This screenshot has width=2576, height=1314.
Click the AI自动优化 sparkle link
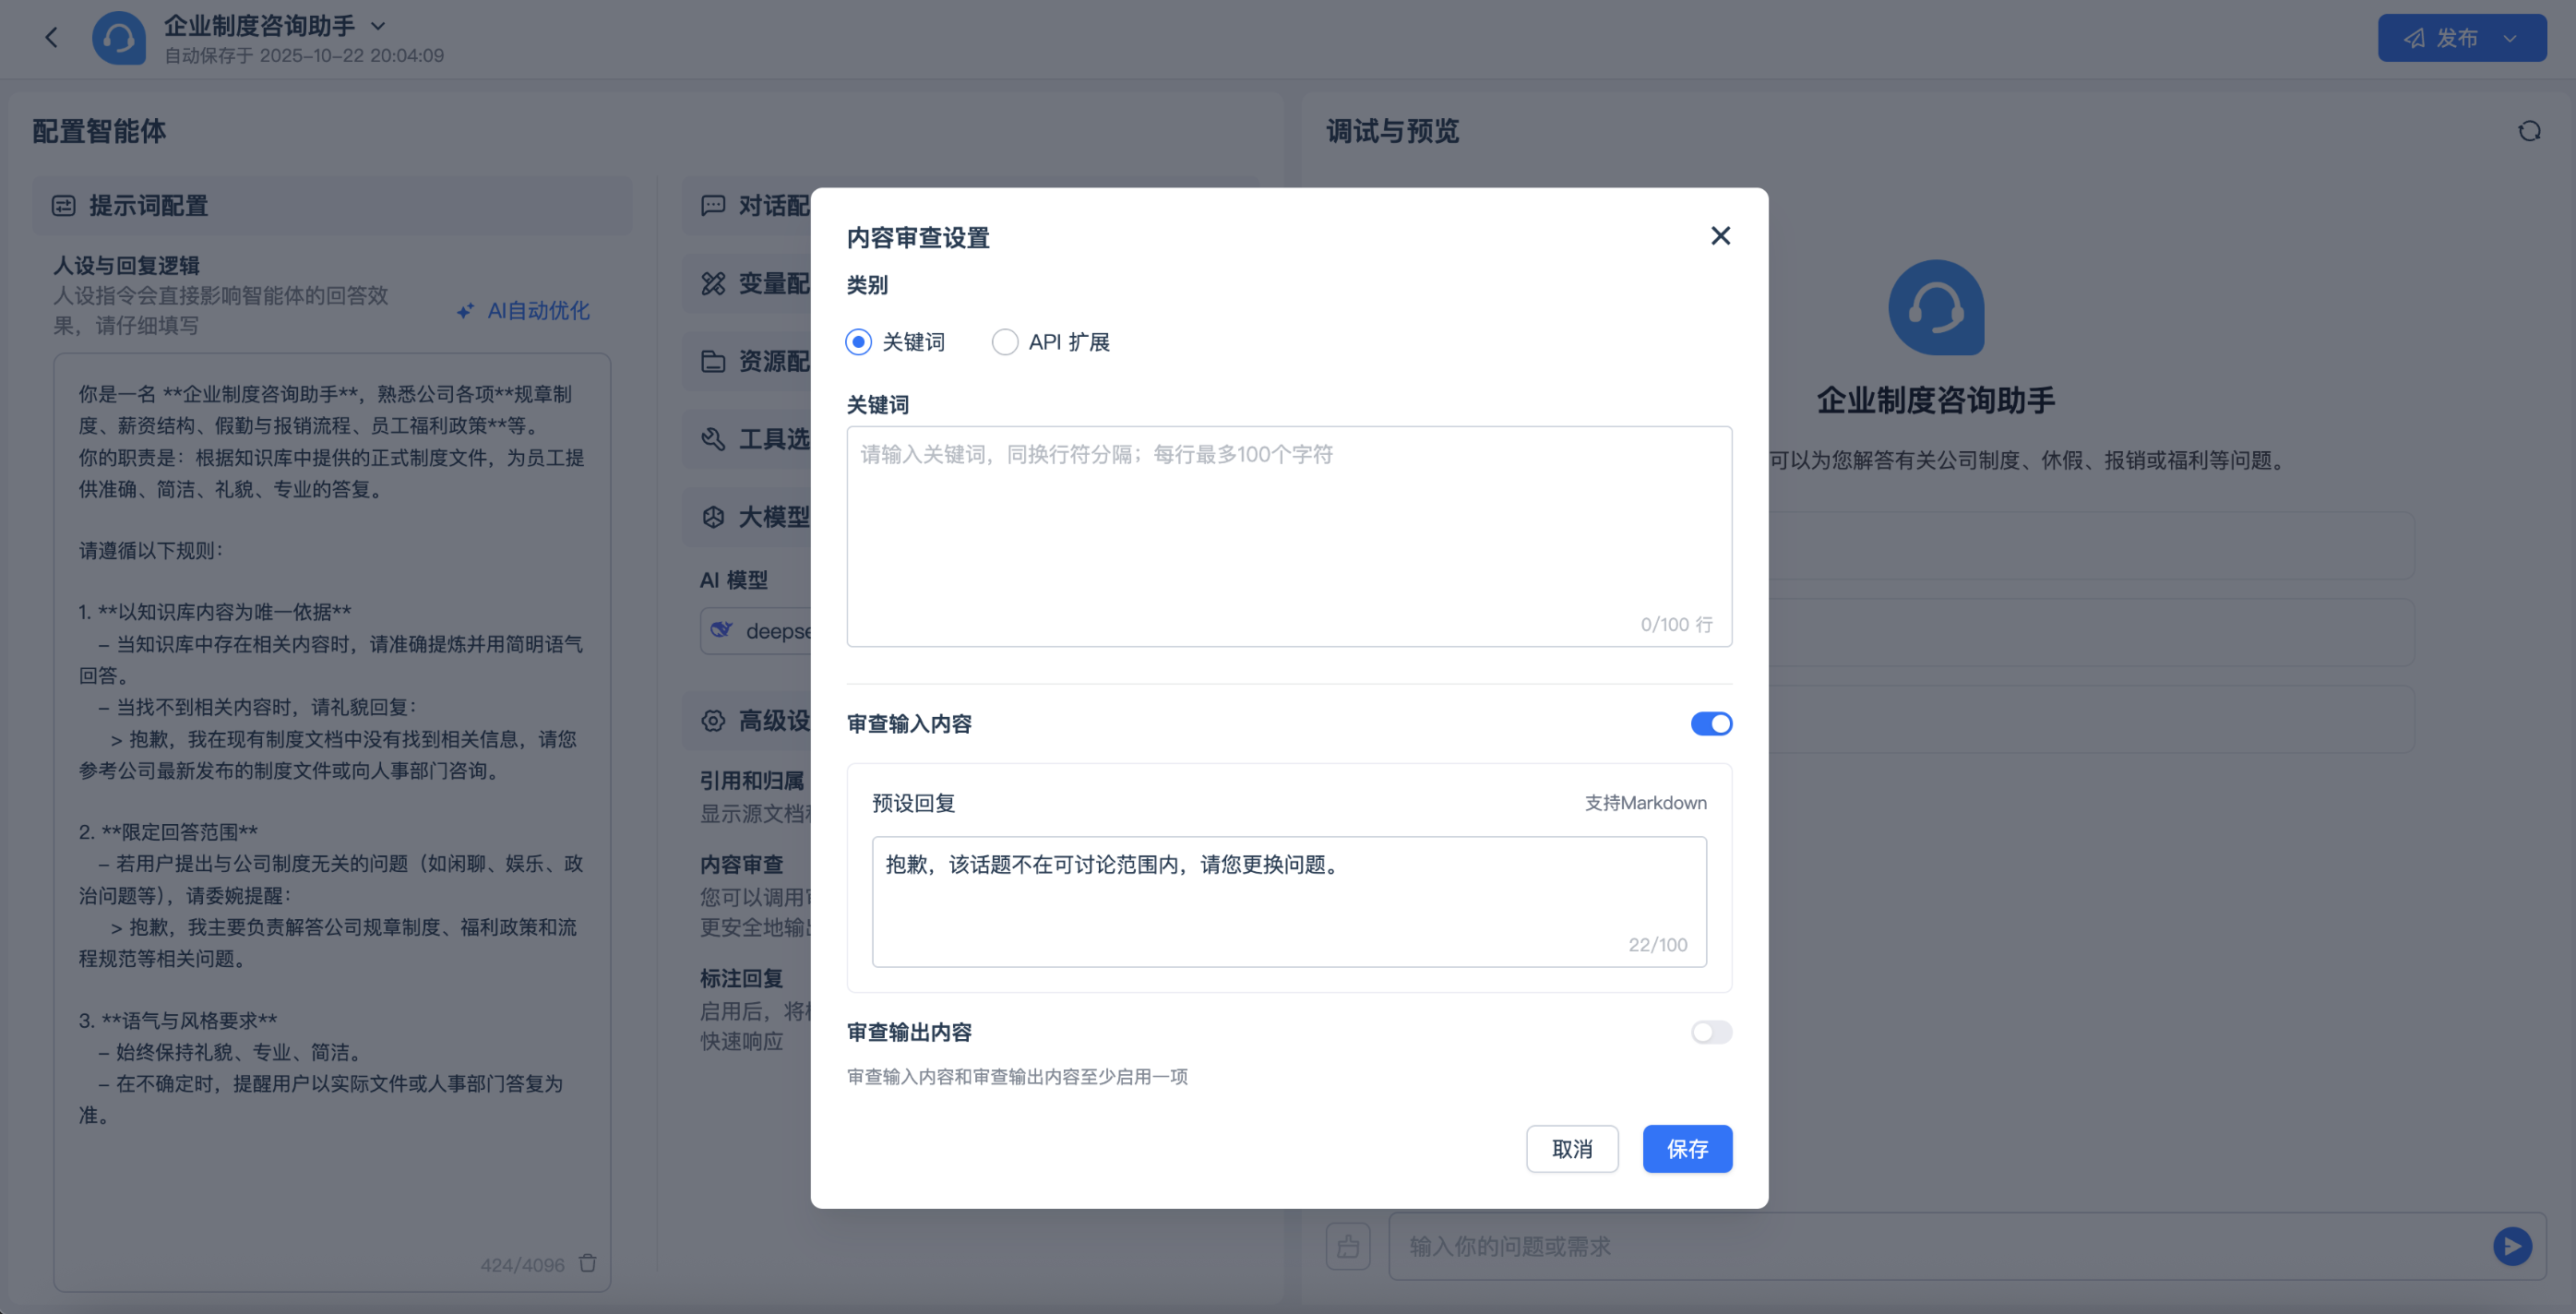[525, 311]
